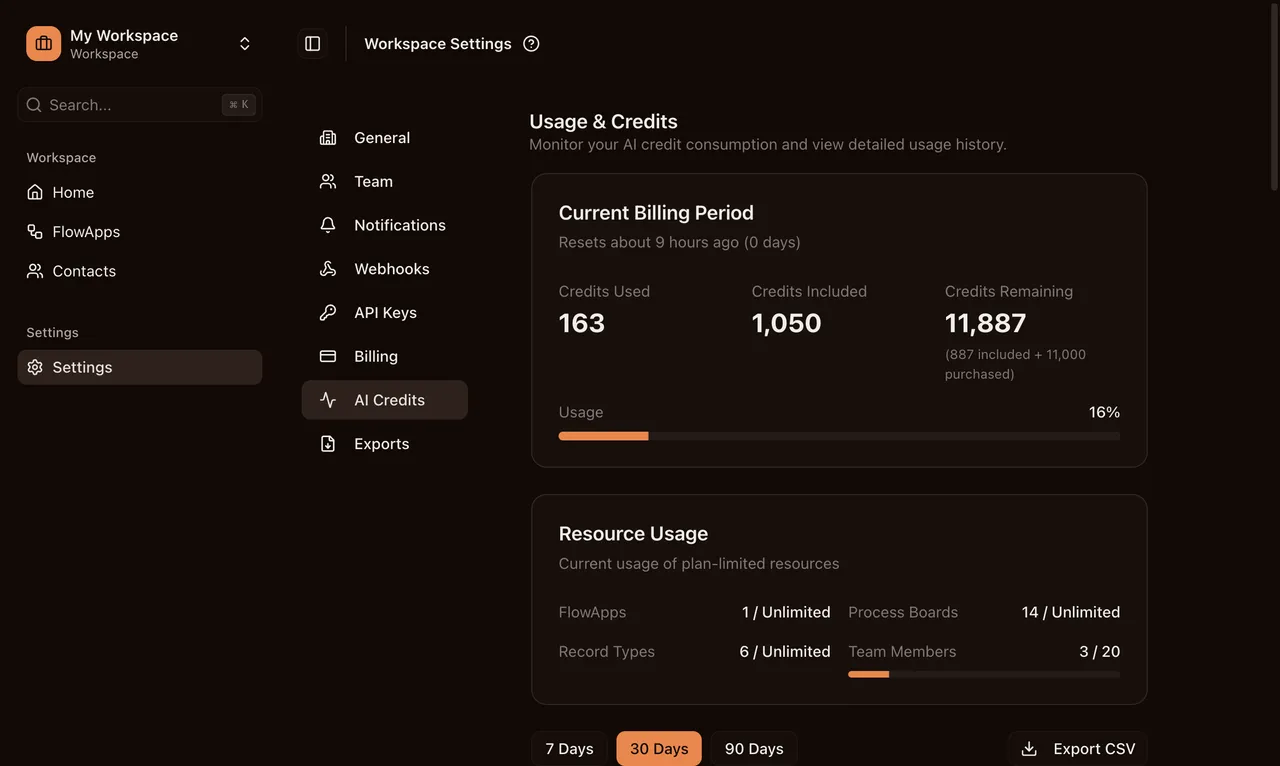Click the AI Credits waveform icon
Image resolution: width=1280 pixels, height=766 pixels.
(327, 399)
